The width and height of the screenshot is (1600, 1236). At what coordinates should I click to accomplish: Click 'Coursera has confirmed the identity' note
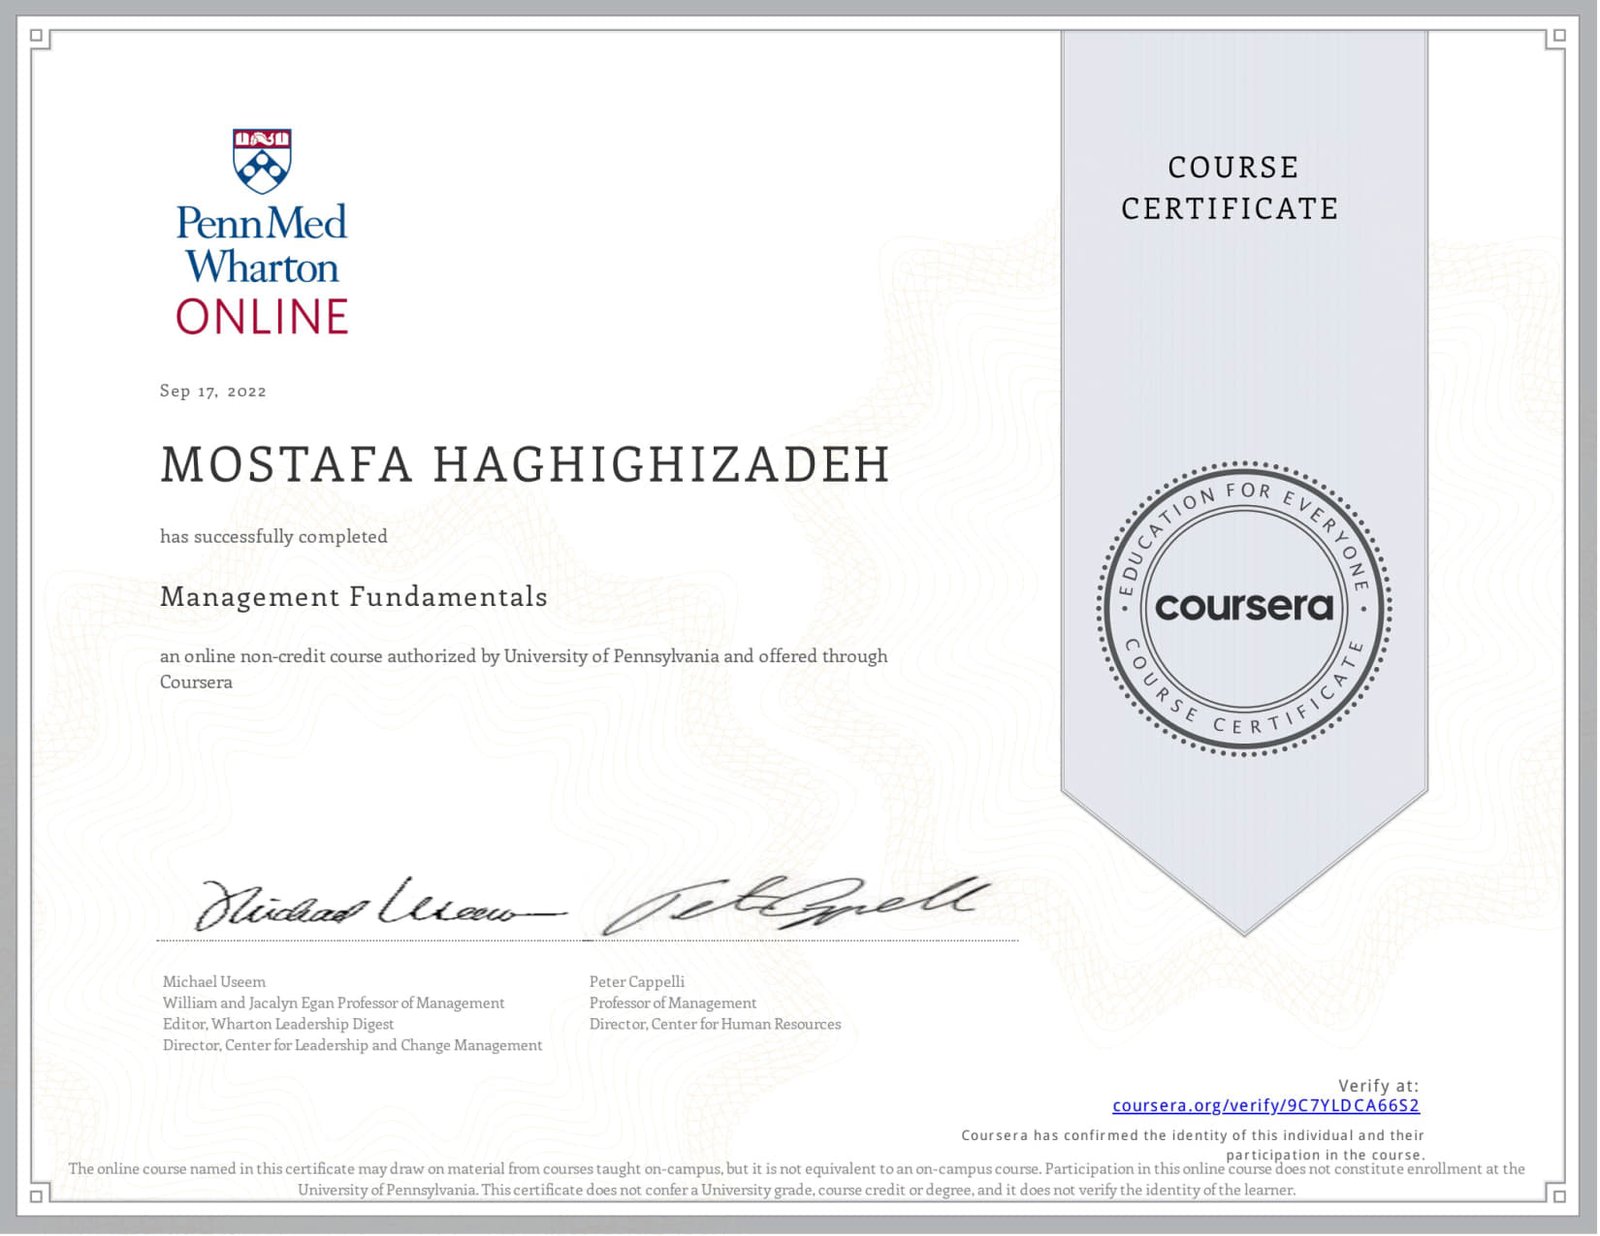[1193, 1145]
